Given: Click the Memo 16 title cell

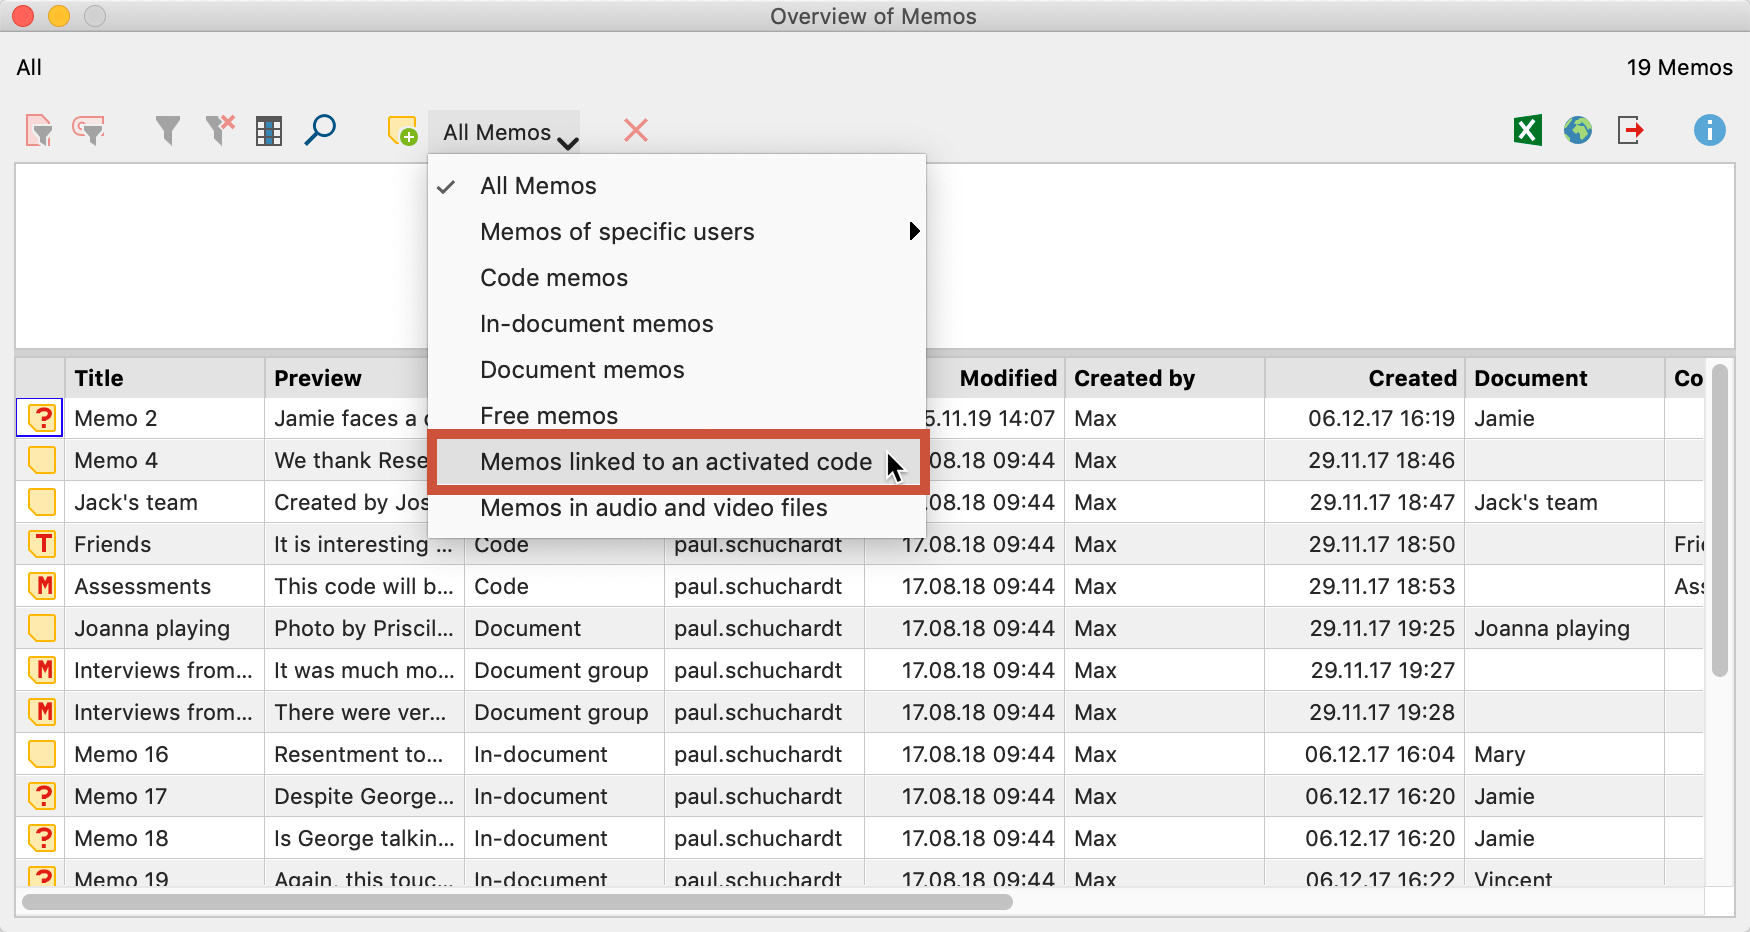Looking at the screenshot, I should click(x=165, y=754).
